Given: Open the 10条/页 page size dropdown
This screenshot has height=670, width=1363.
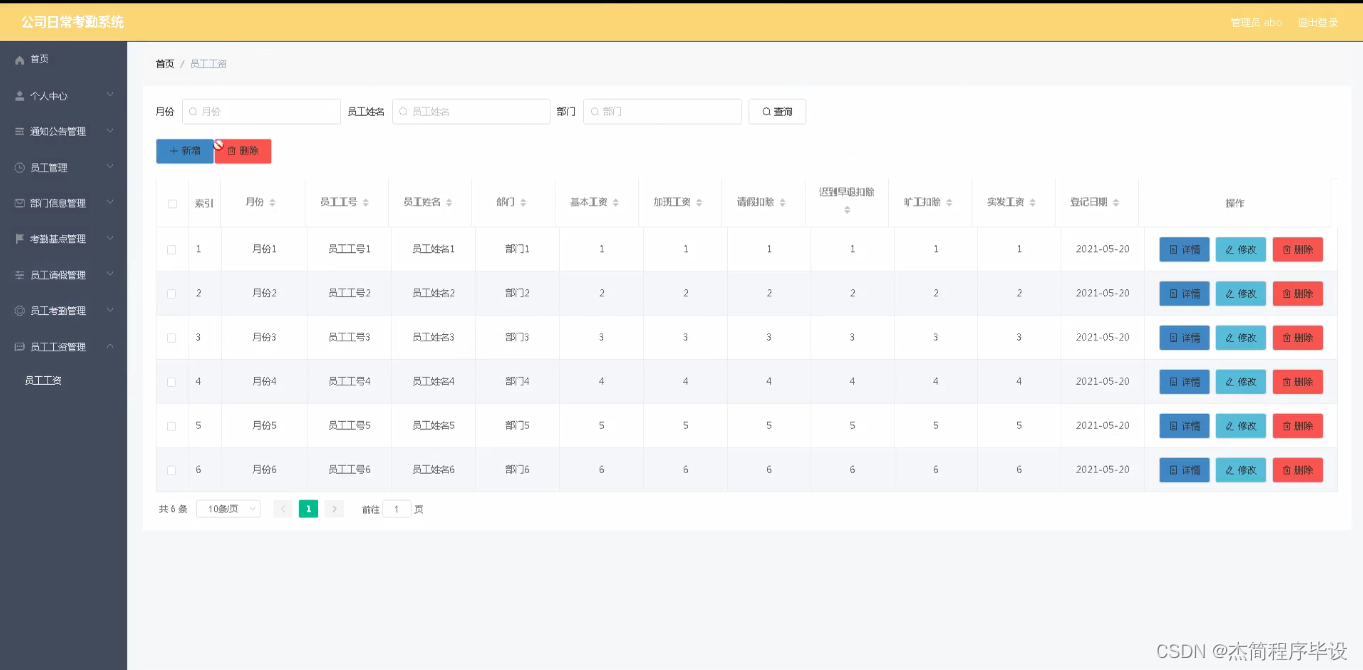Looking at the screenshot, I should [x=227, y=508].
